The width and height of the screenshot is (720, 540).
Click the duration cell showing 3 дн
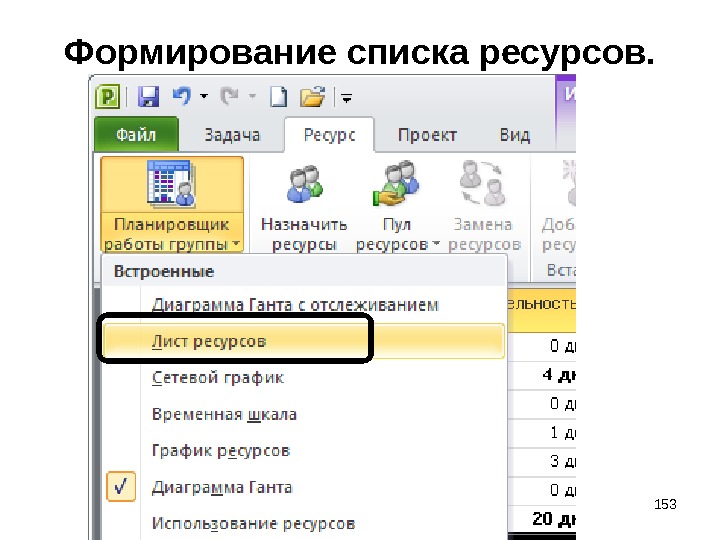tap(542, 461)
